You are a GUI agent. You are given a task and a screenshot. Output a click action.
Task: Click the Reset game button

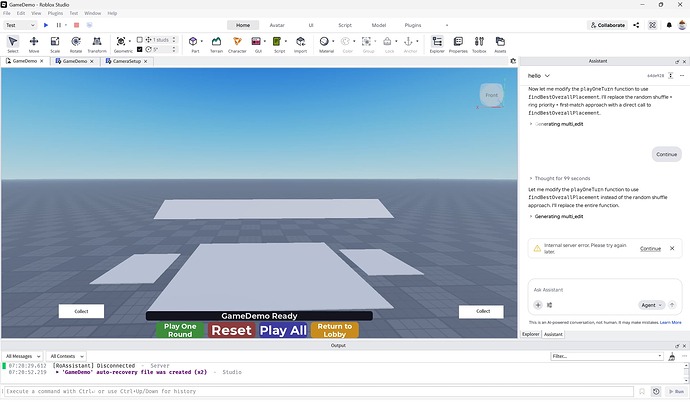[231, 330]
